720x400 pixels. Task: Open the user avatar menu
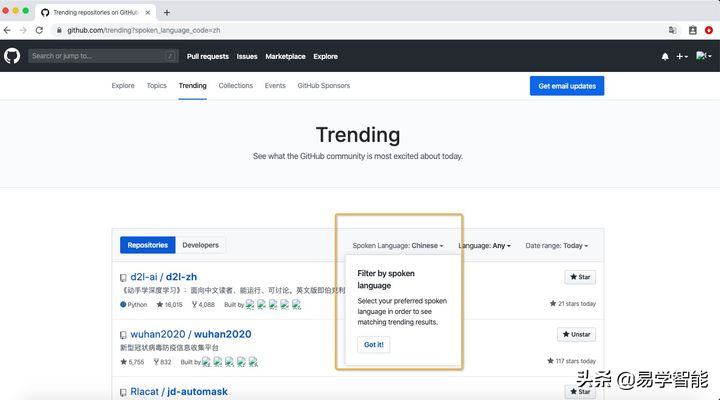(x=703, y=56)
